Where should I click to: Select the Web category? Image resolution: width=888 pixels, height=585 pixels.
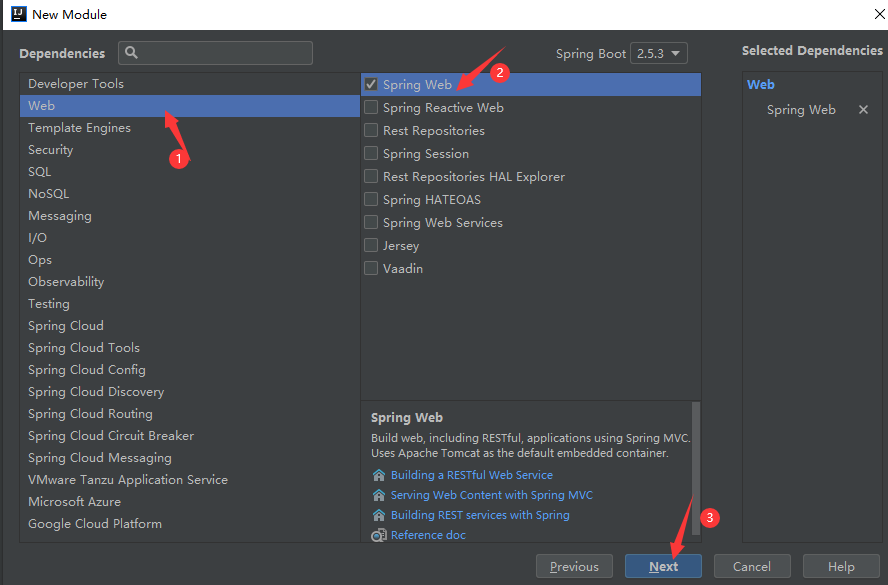[190, 106]
